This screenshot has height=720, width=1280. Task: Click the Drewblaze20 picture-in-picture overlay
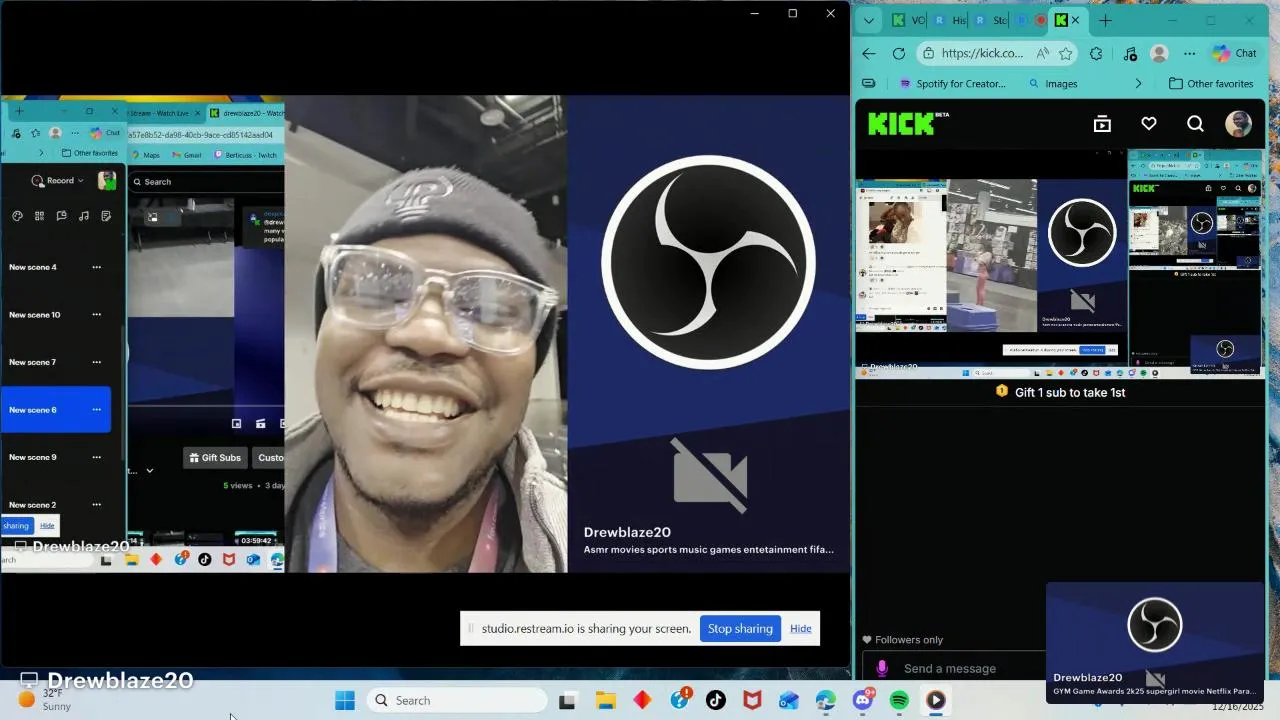click(1155, 643)
